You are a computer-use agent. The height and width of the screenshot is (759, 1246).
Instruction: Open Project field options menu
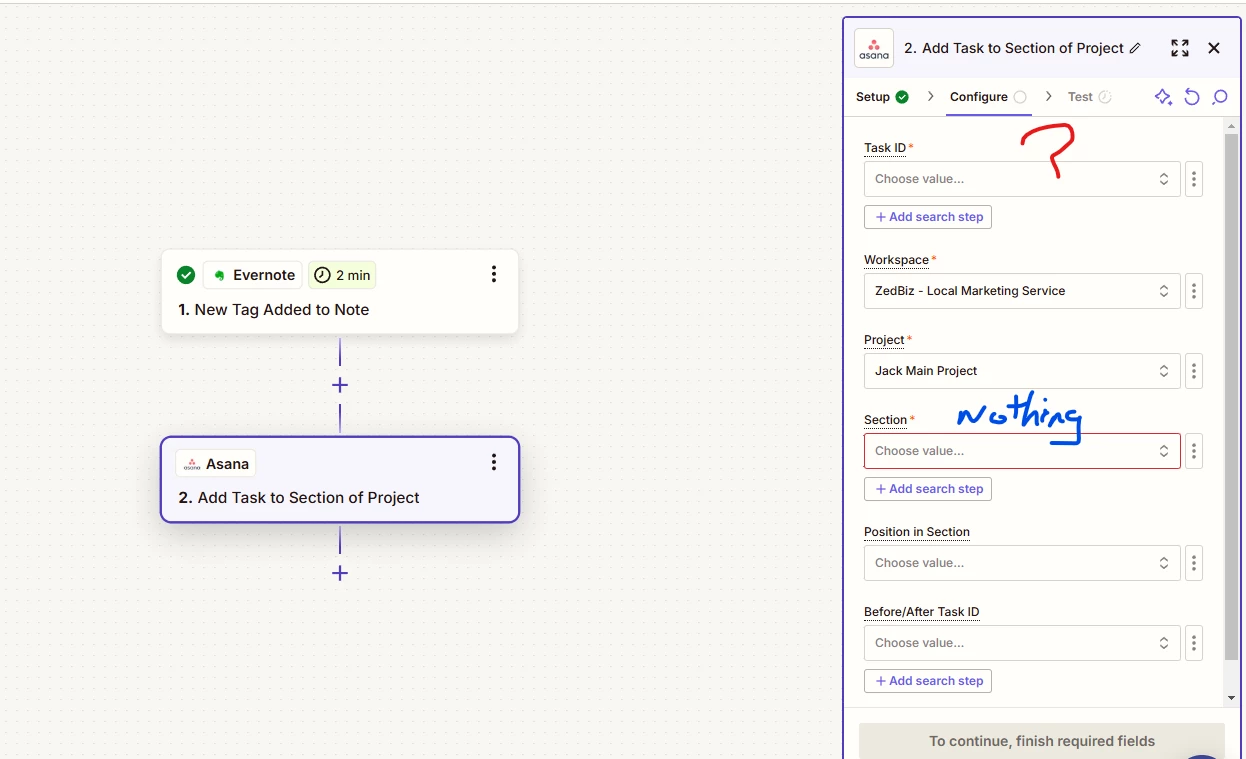point(1194,371)
